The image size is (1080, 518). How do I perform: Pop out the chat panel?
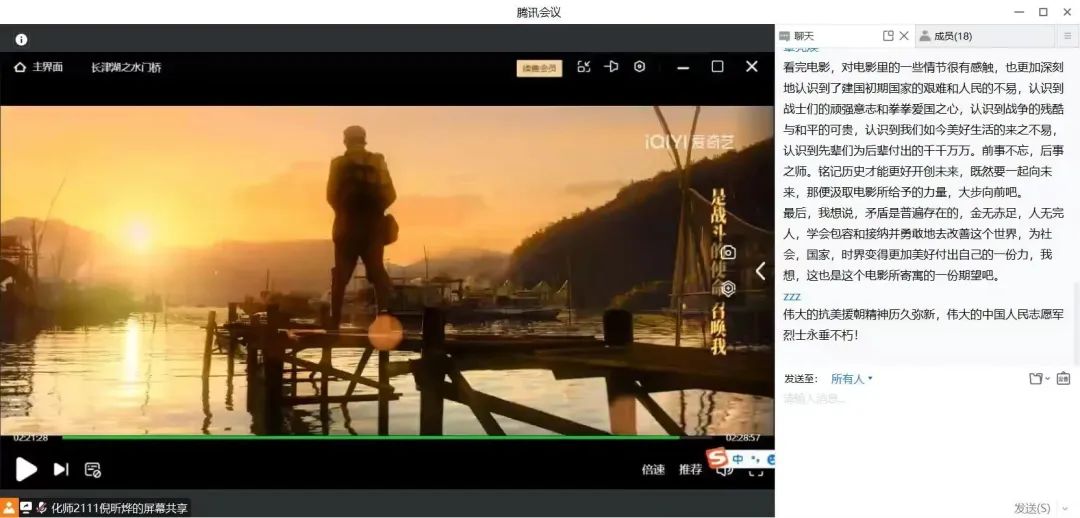point(888,36)
